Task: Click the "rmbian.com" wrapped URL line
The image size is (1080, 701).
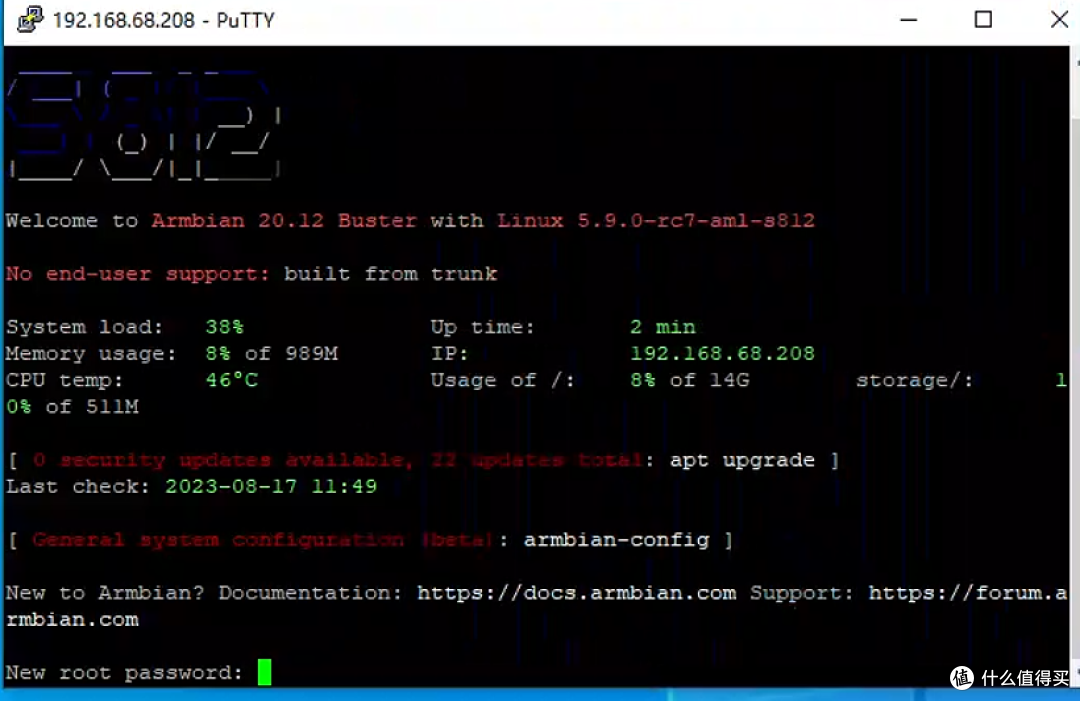Action: pyautogui.click(x=72, y=620)
